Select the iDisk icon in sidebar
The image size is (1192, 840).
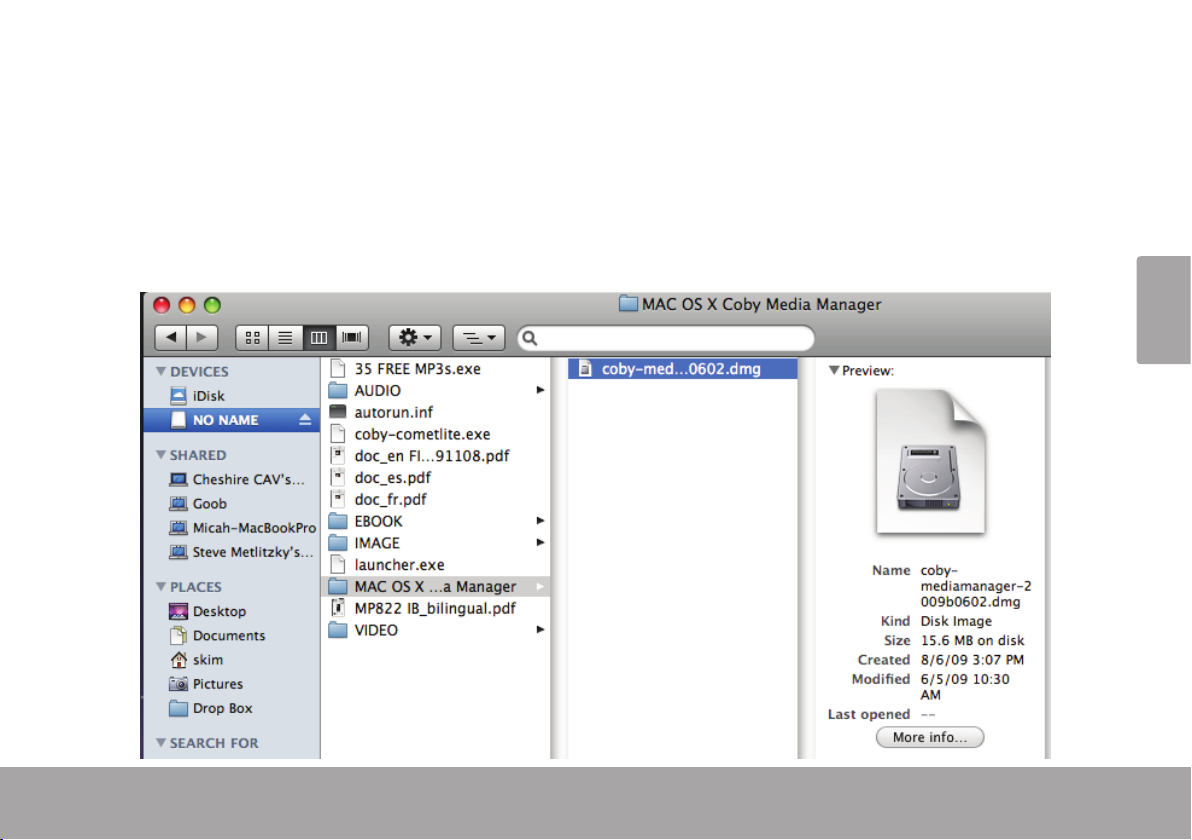coord(178,396)
